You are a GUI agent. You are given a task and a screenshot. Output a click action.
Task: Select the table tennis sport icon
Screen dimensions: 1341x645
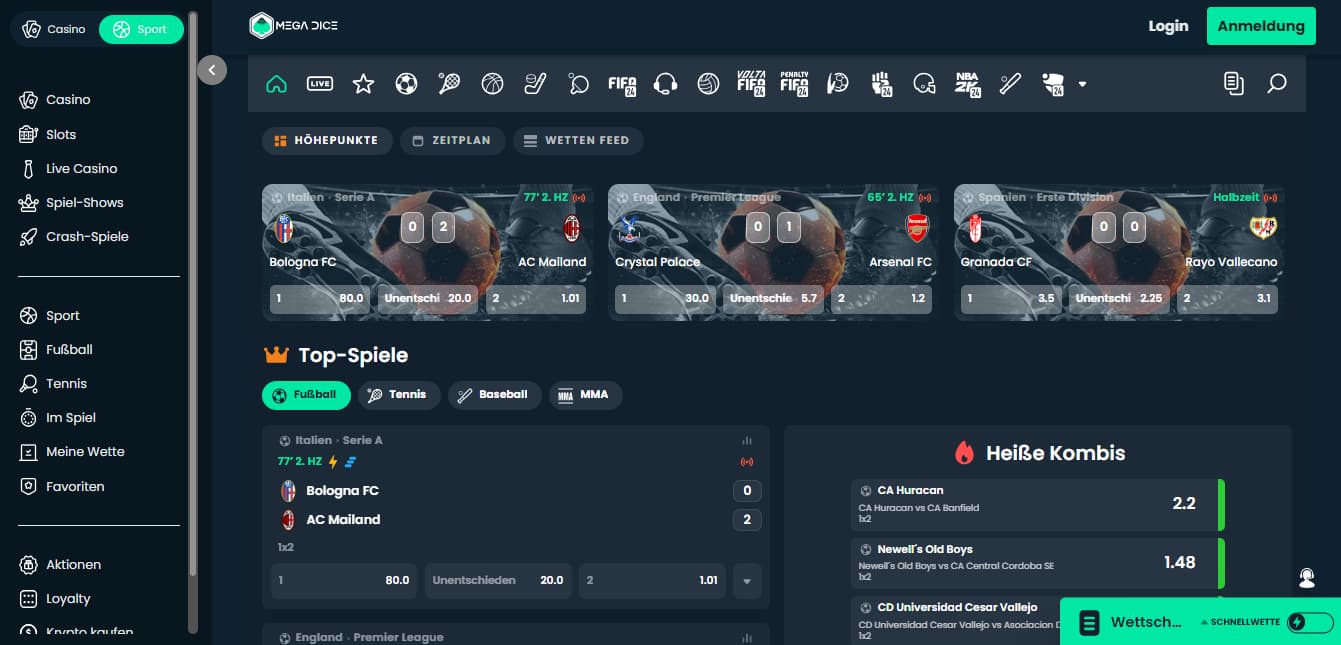[x=578, y=84]
